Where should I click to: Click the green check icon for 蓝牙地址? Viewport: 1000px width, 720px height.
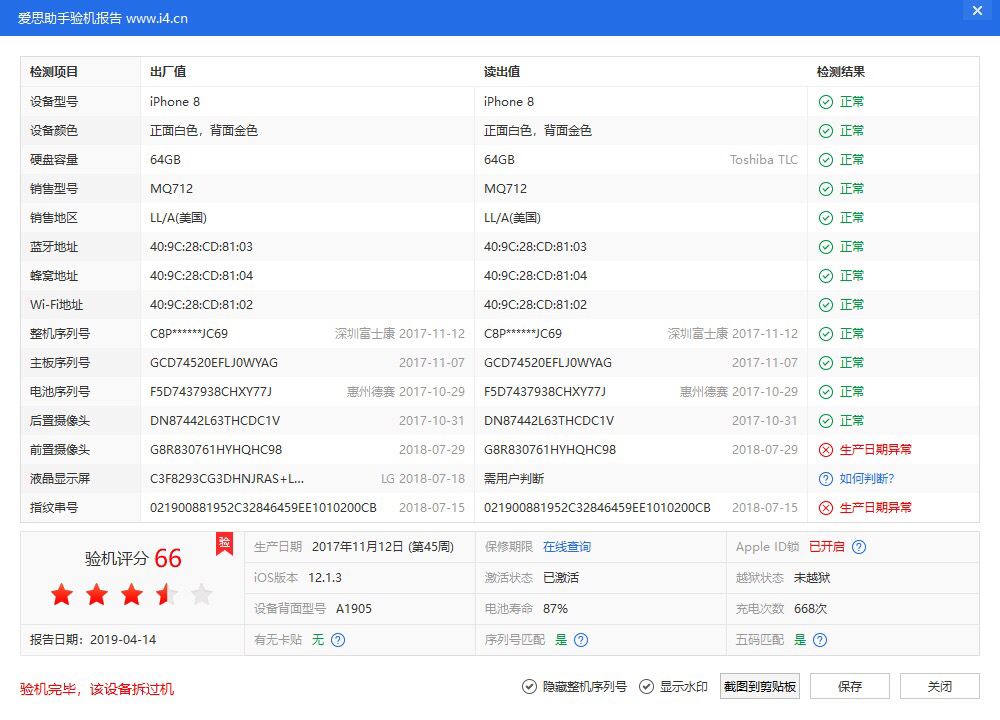tap(826, 247)
